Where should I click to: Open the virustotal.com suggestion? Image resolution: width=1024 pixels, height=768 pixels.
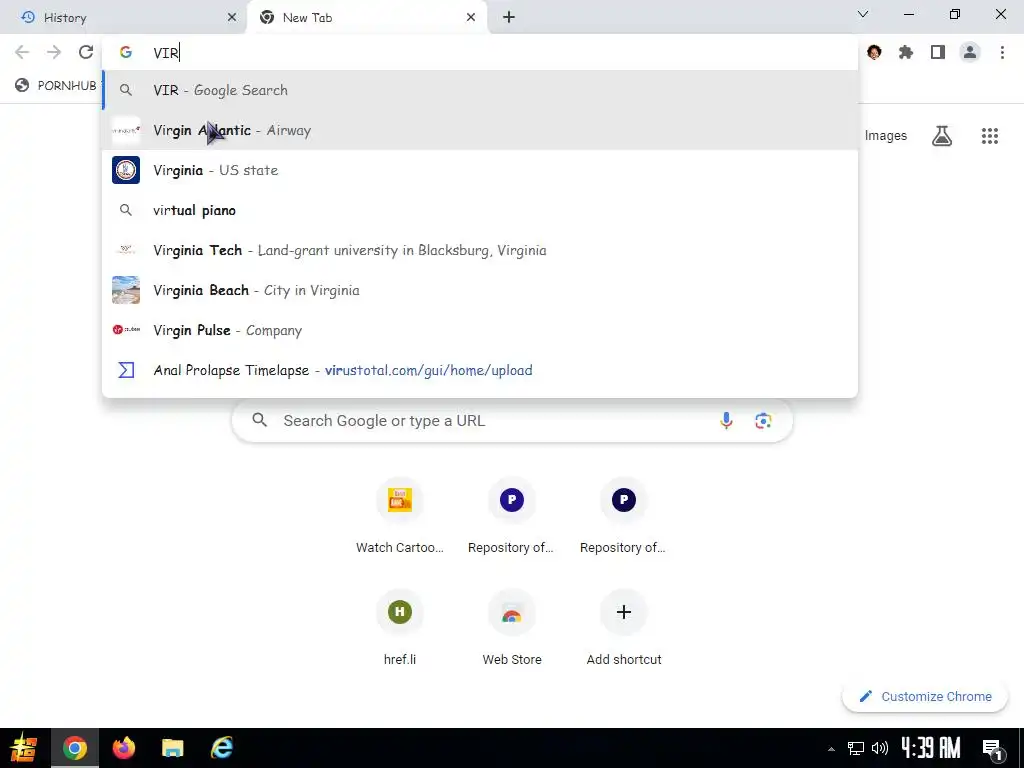480,370
